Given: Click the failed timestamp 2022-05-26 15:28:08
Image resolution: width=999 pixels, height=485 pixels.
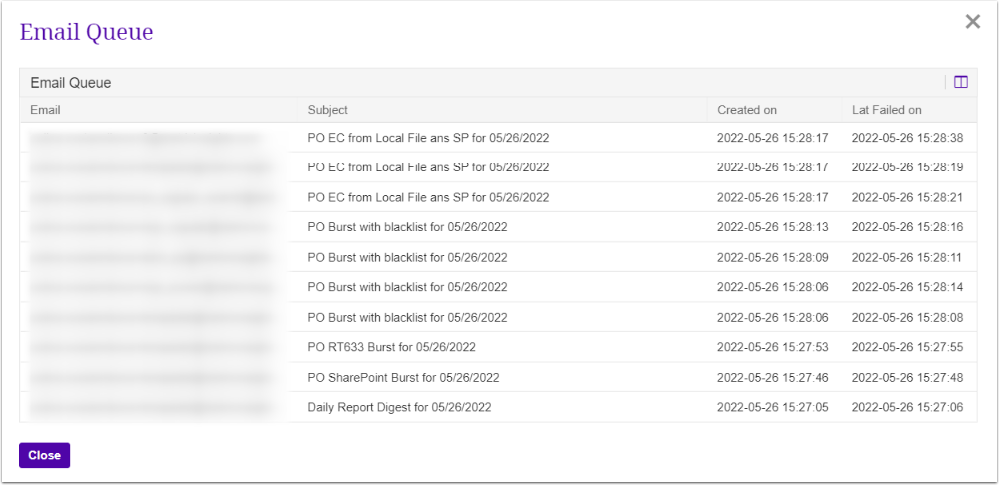Looking at the screenshot, I should pyautogui.click(x=907, y=317).
